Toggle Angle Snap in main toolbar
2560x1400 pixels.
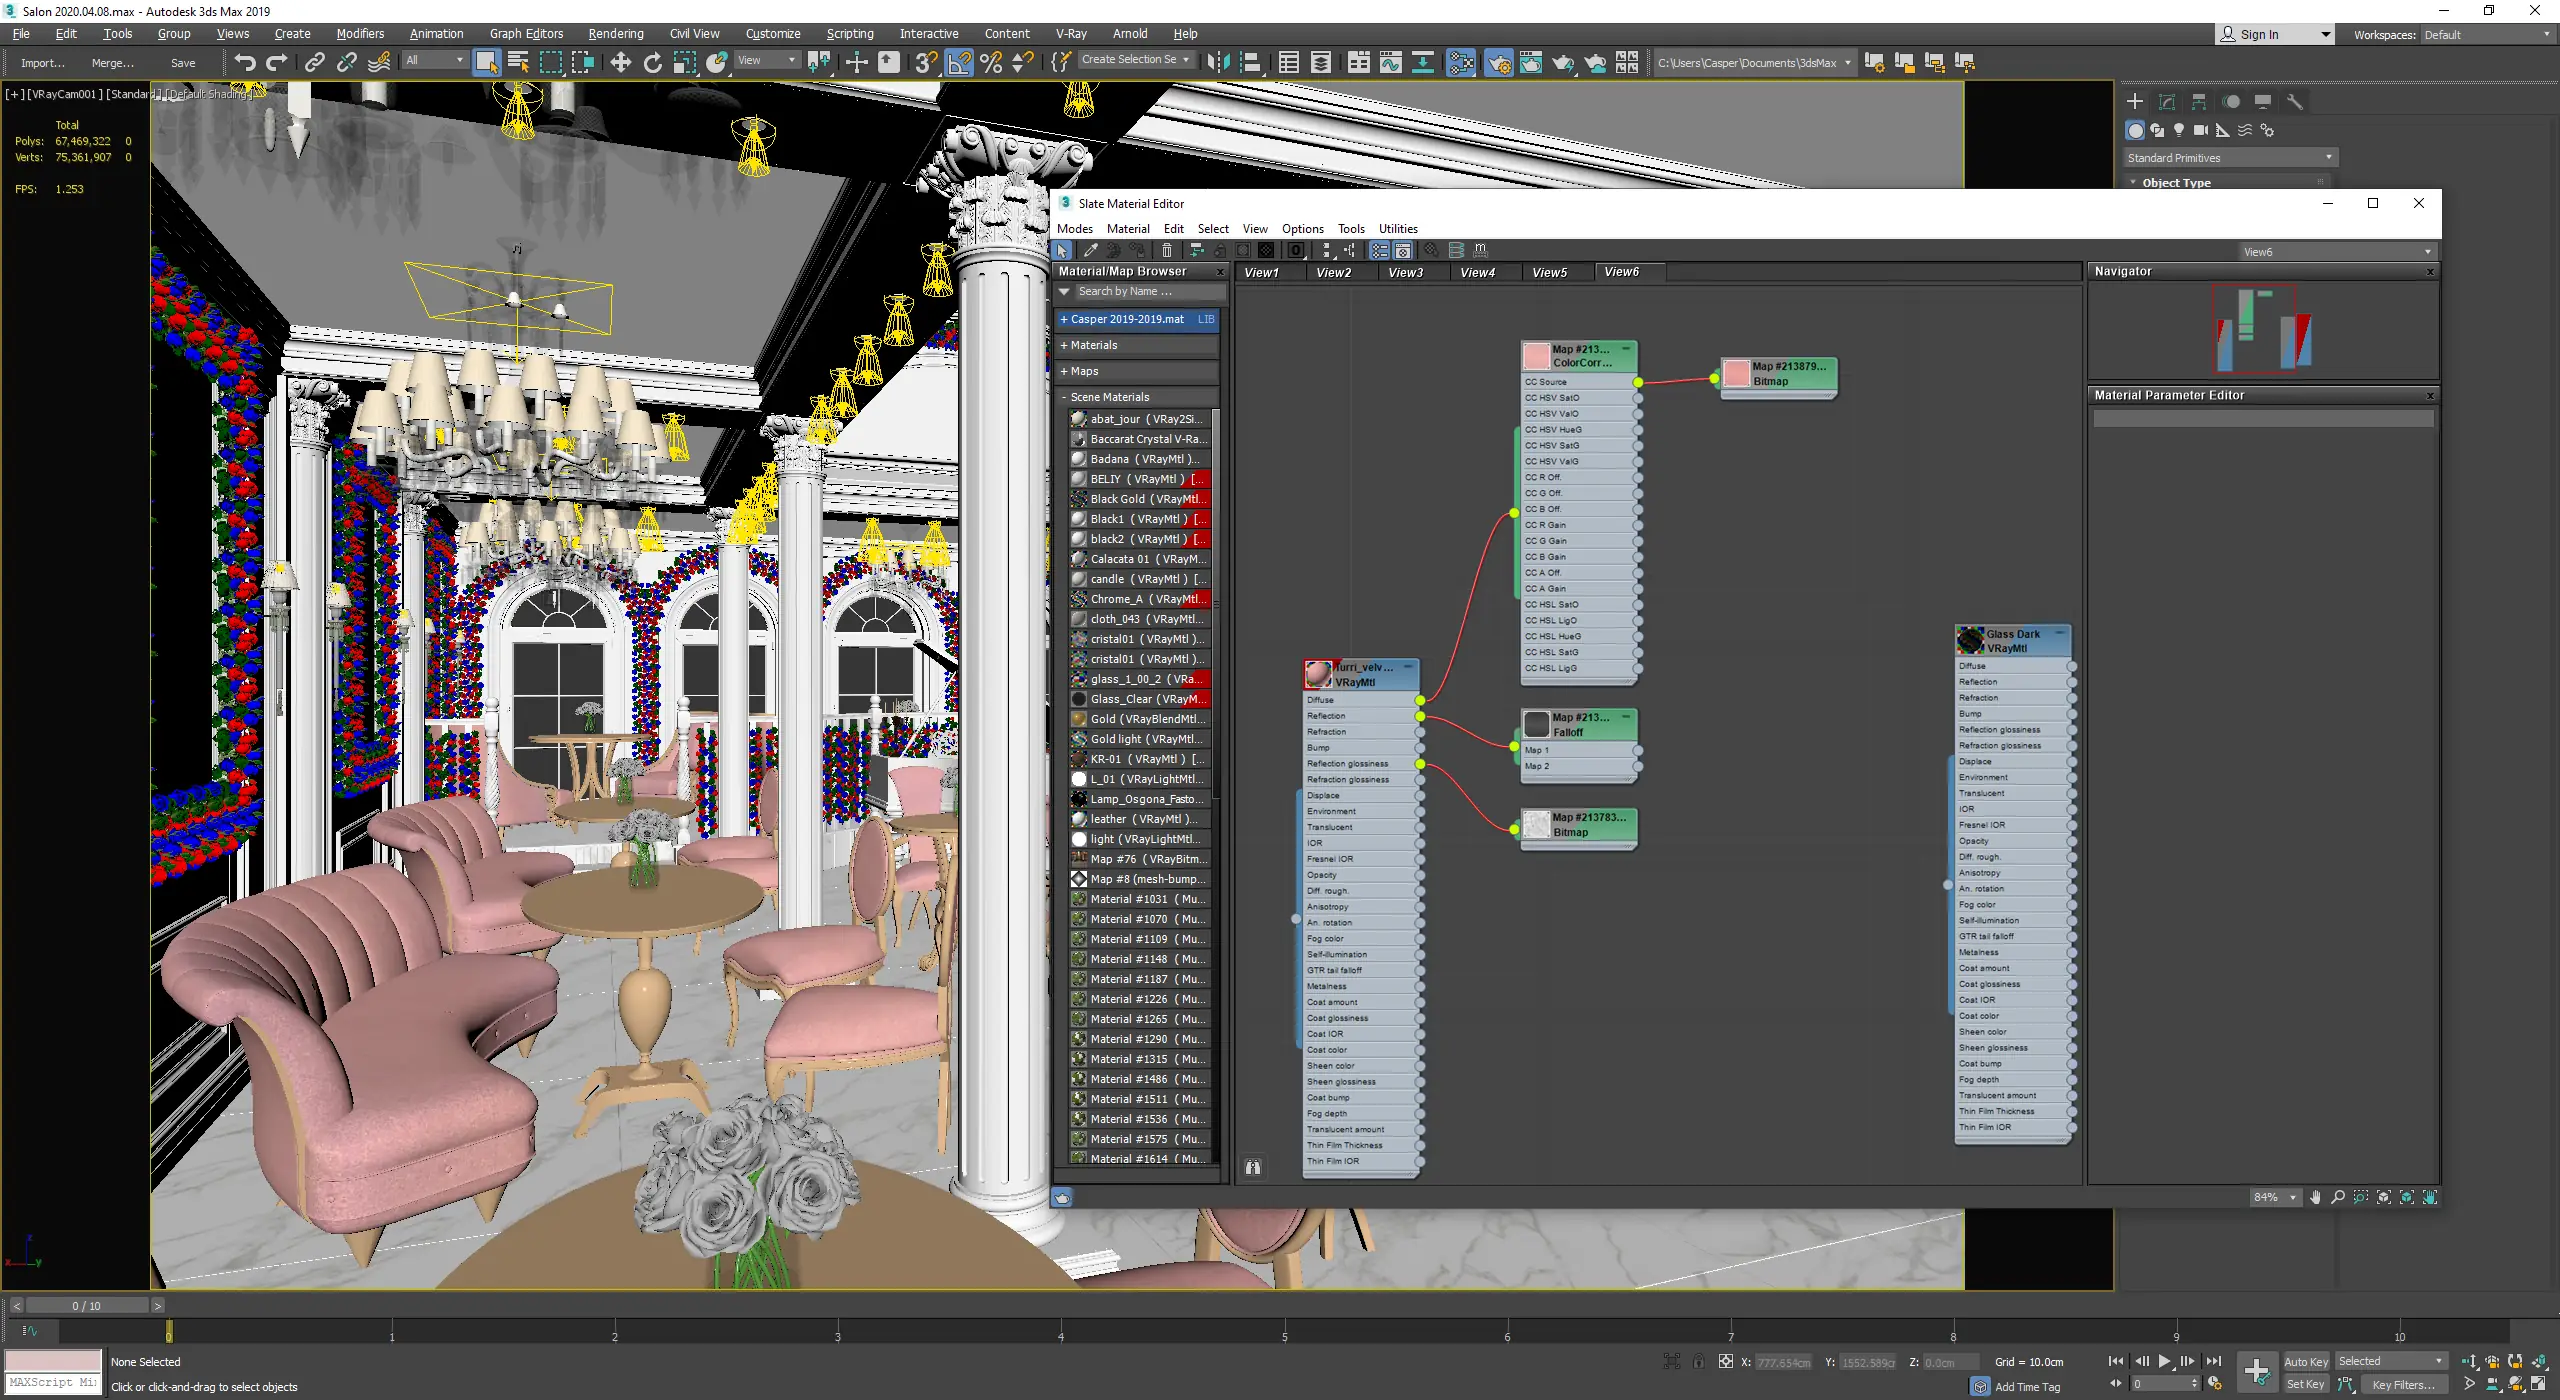(958, 62)
